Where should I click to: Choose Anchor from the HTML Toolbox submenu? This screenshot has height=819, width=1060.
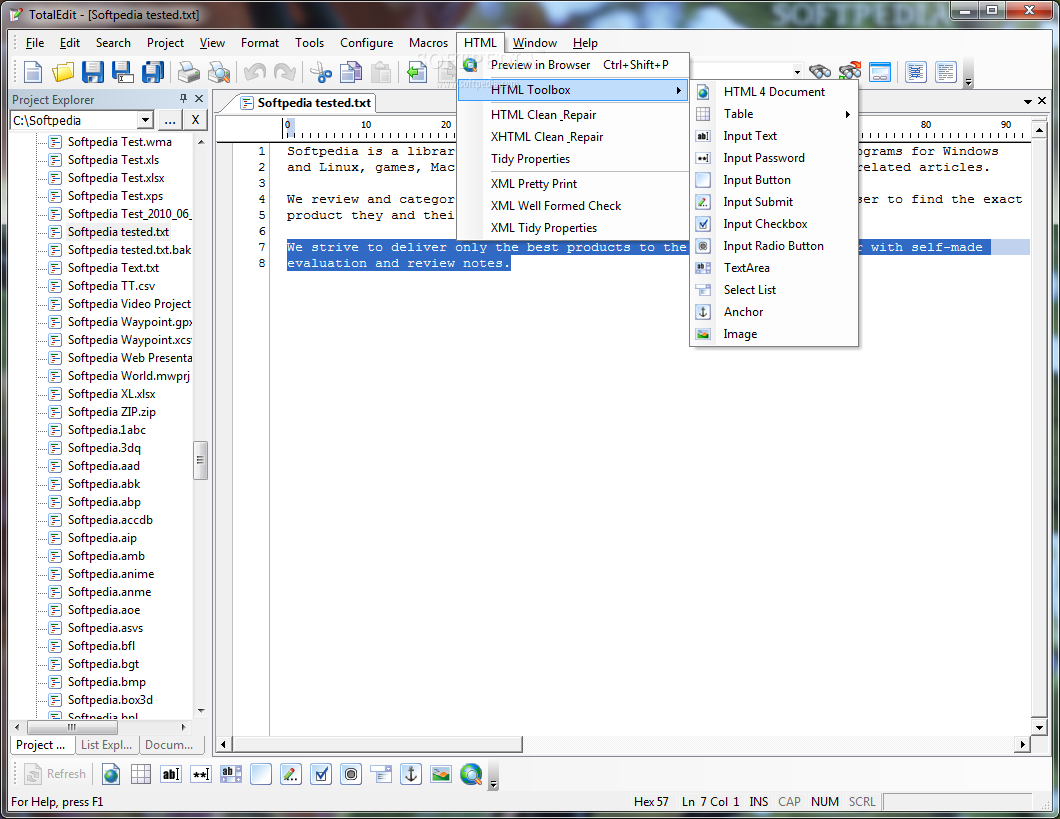(773, 312)
